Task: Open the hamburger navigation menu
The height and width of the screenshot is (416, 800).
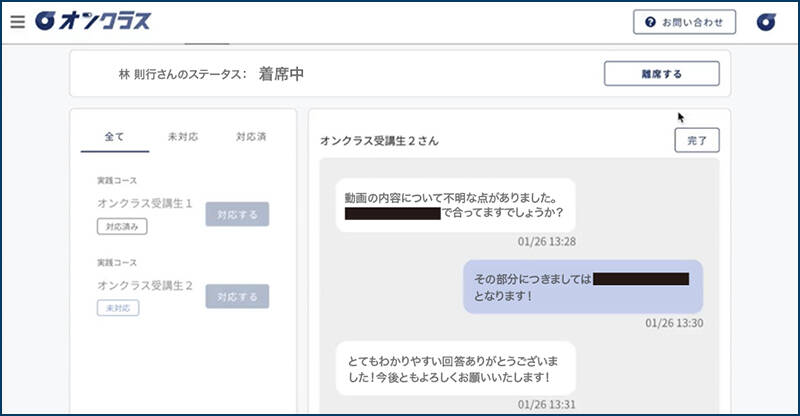Action: click(17, 22)
